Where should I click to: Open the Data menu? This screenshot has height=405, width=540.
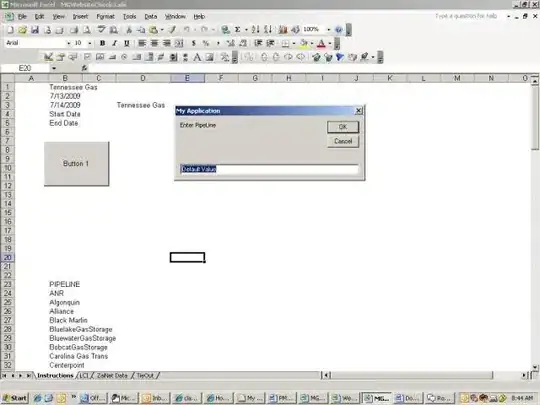[150, 17]
